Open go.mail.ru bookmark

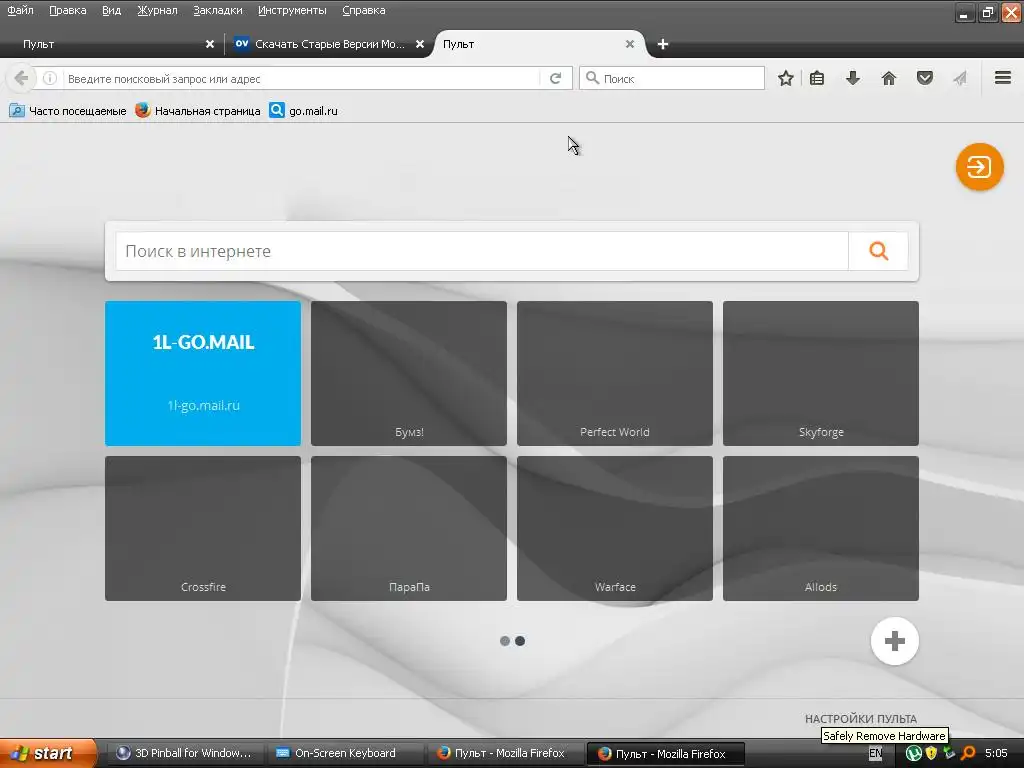click(304, 111)
